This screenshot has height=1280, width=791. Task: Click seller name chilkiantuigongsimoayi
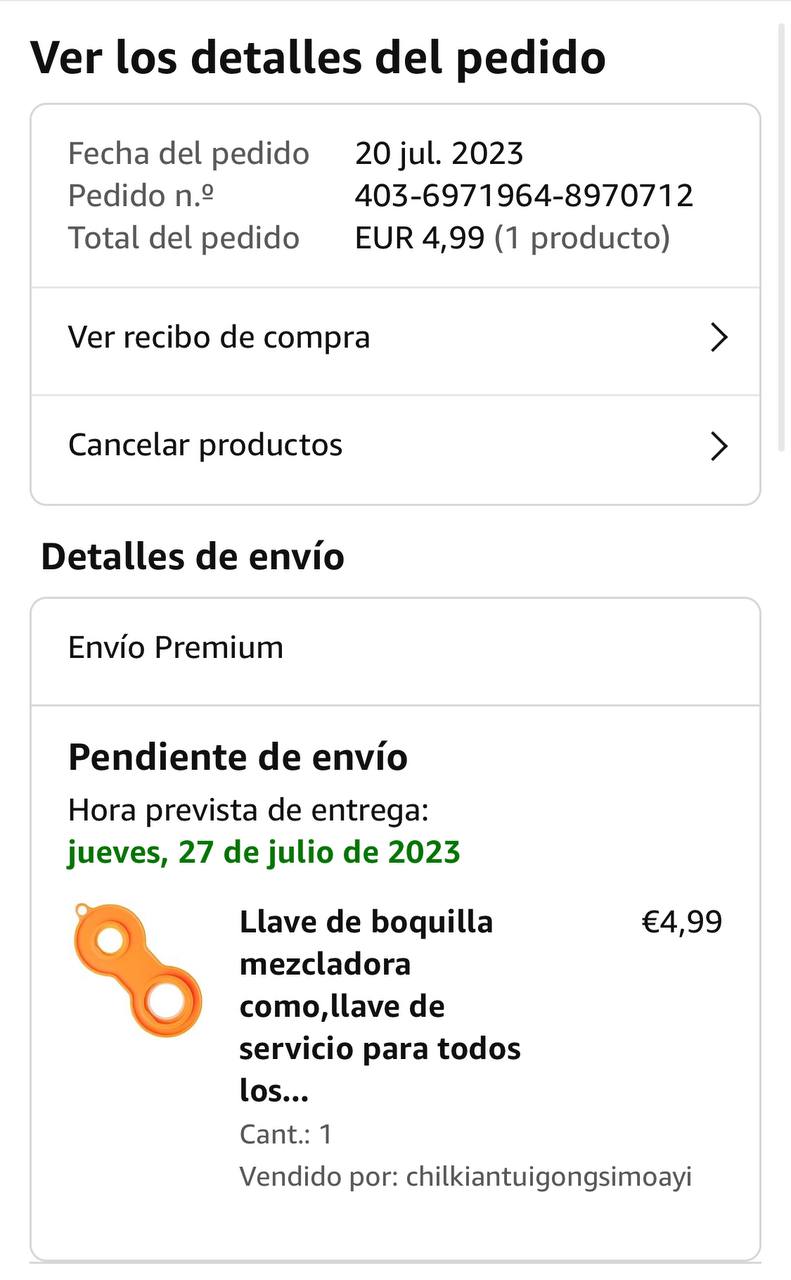(548, 1177)
